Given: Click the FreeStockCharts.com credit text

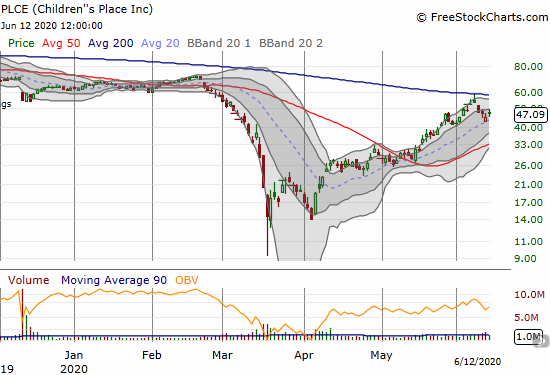Looking at the screenshot, I should pos(482,17).
